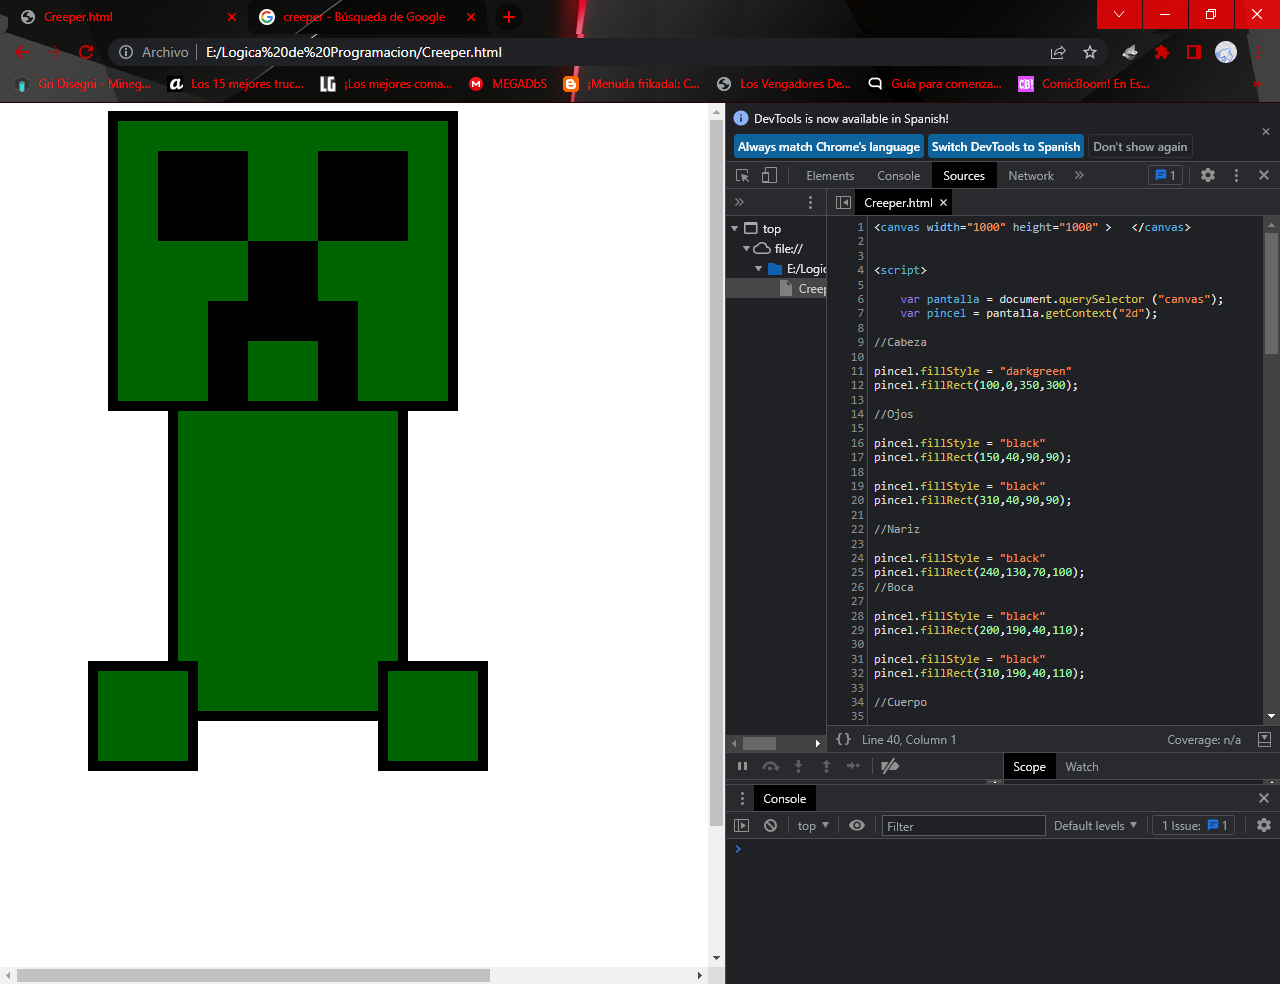Click the address bar URL
The width and height of the screenshot is (1280, 984).
point(353,52)
